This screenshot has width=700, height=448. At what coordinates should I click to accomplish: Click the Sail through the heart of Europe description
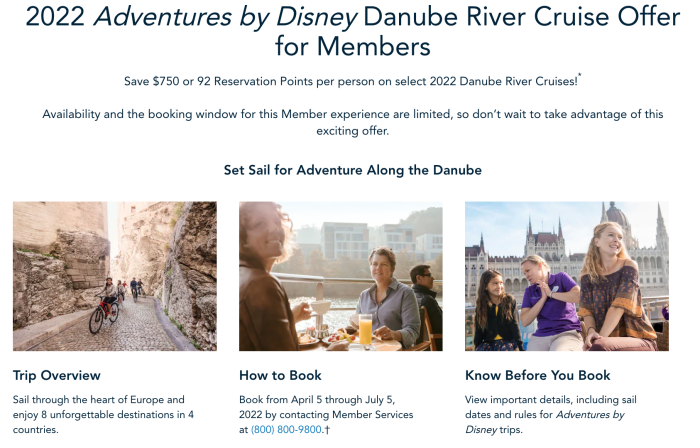[100, 414]
